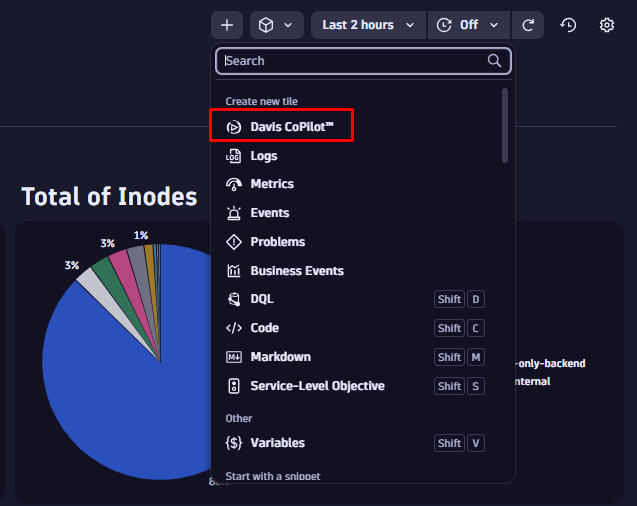The width and height of the screenshot is (637, 506).
Task: Click the Markdown M icon
Action: pos(234,357)
